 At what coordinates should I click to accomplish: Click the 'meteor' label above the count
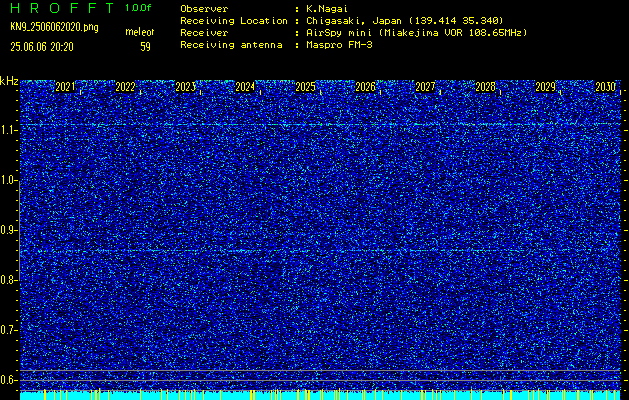tap(139, 32)
